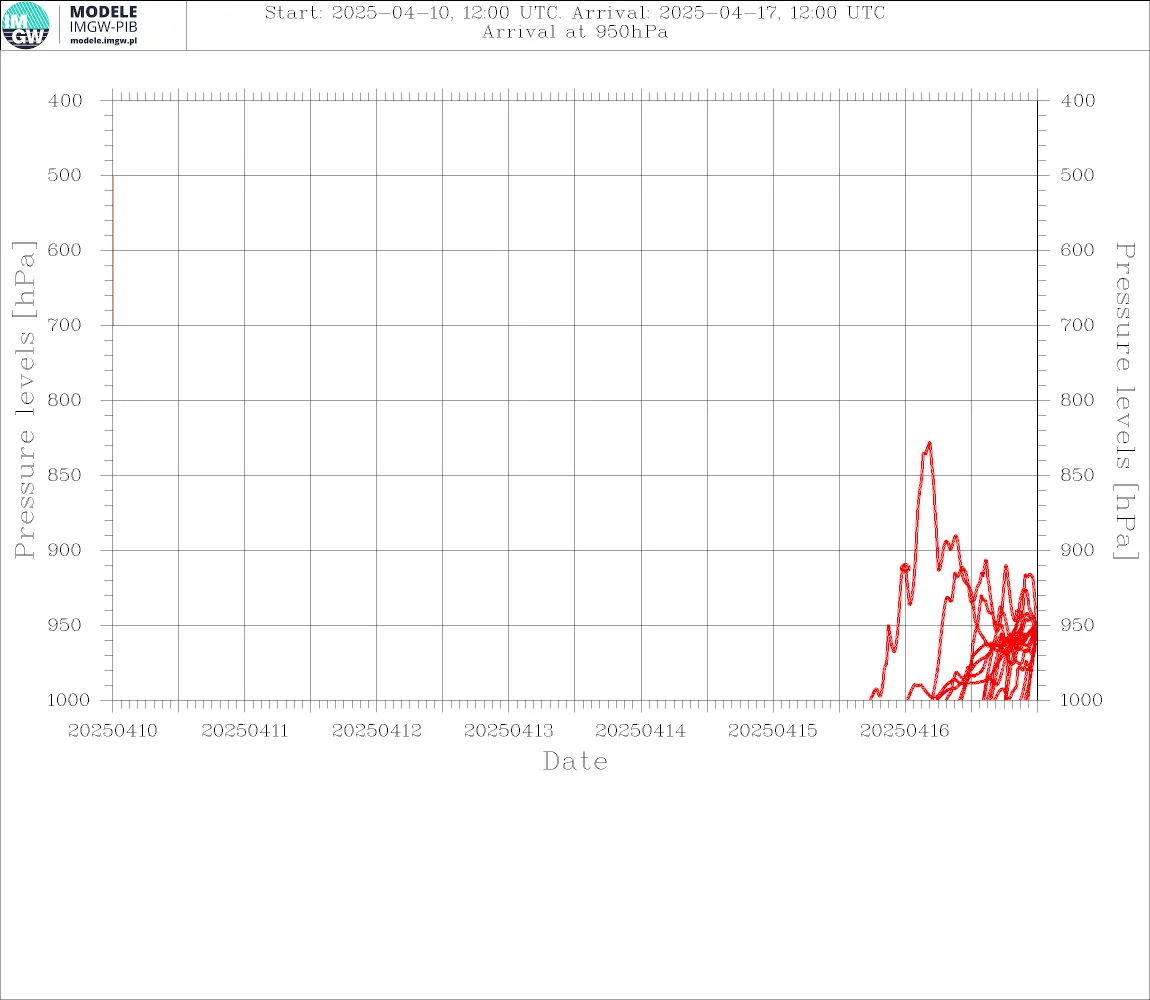
Task: Click the highest red trajectory peak near 830 hPa
Action: click(x=929, y=444)
